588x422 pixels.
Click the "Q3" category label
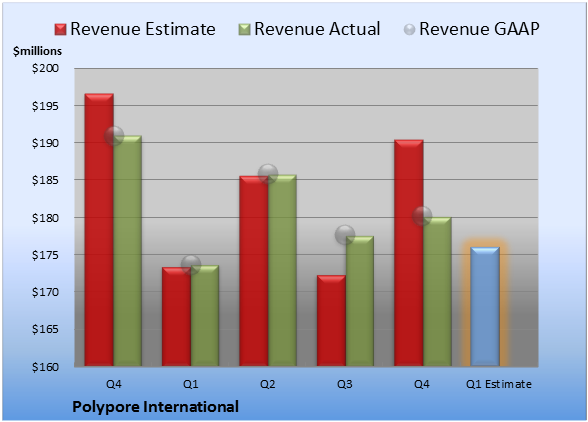click(x=345, y=384)
